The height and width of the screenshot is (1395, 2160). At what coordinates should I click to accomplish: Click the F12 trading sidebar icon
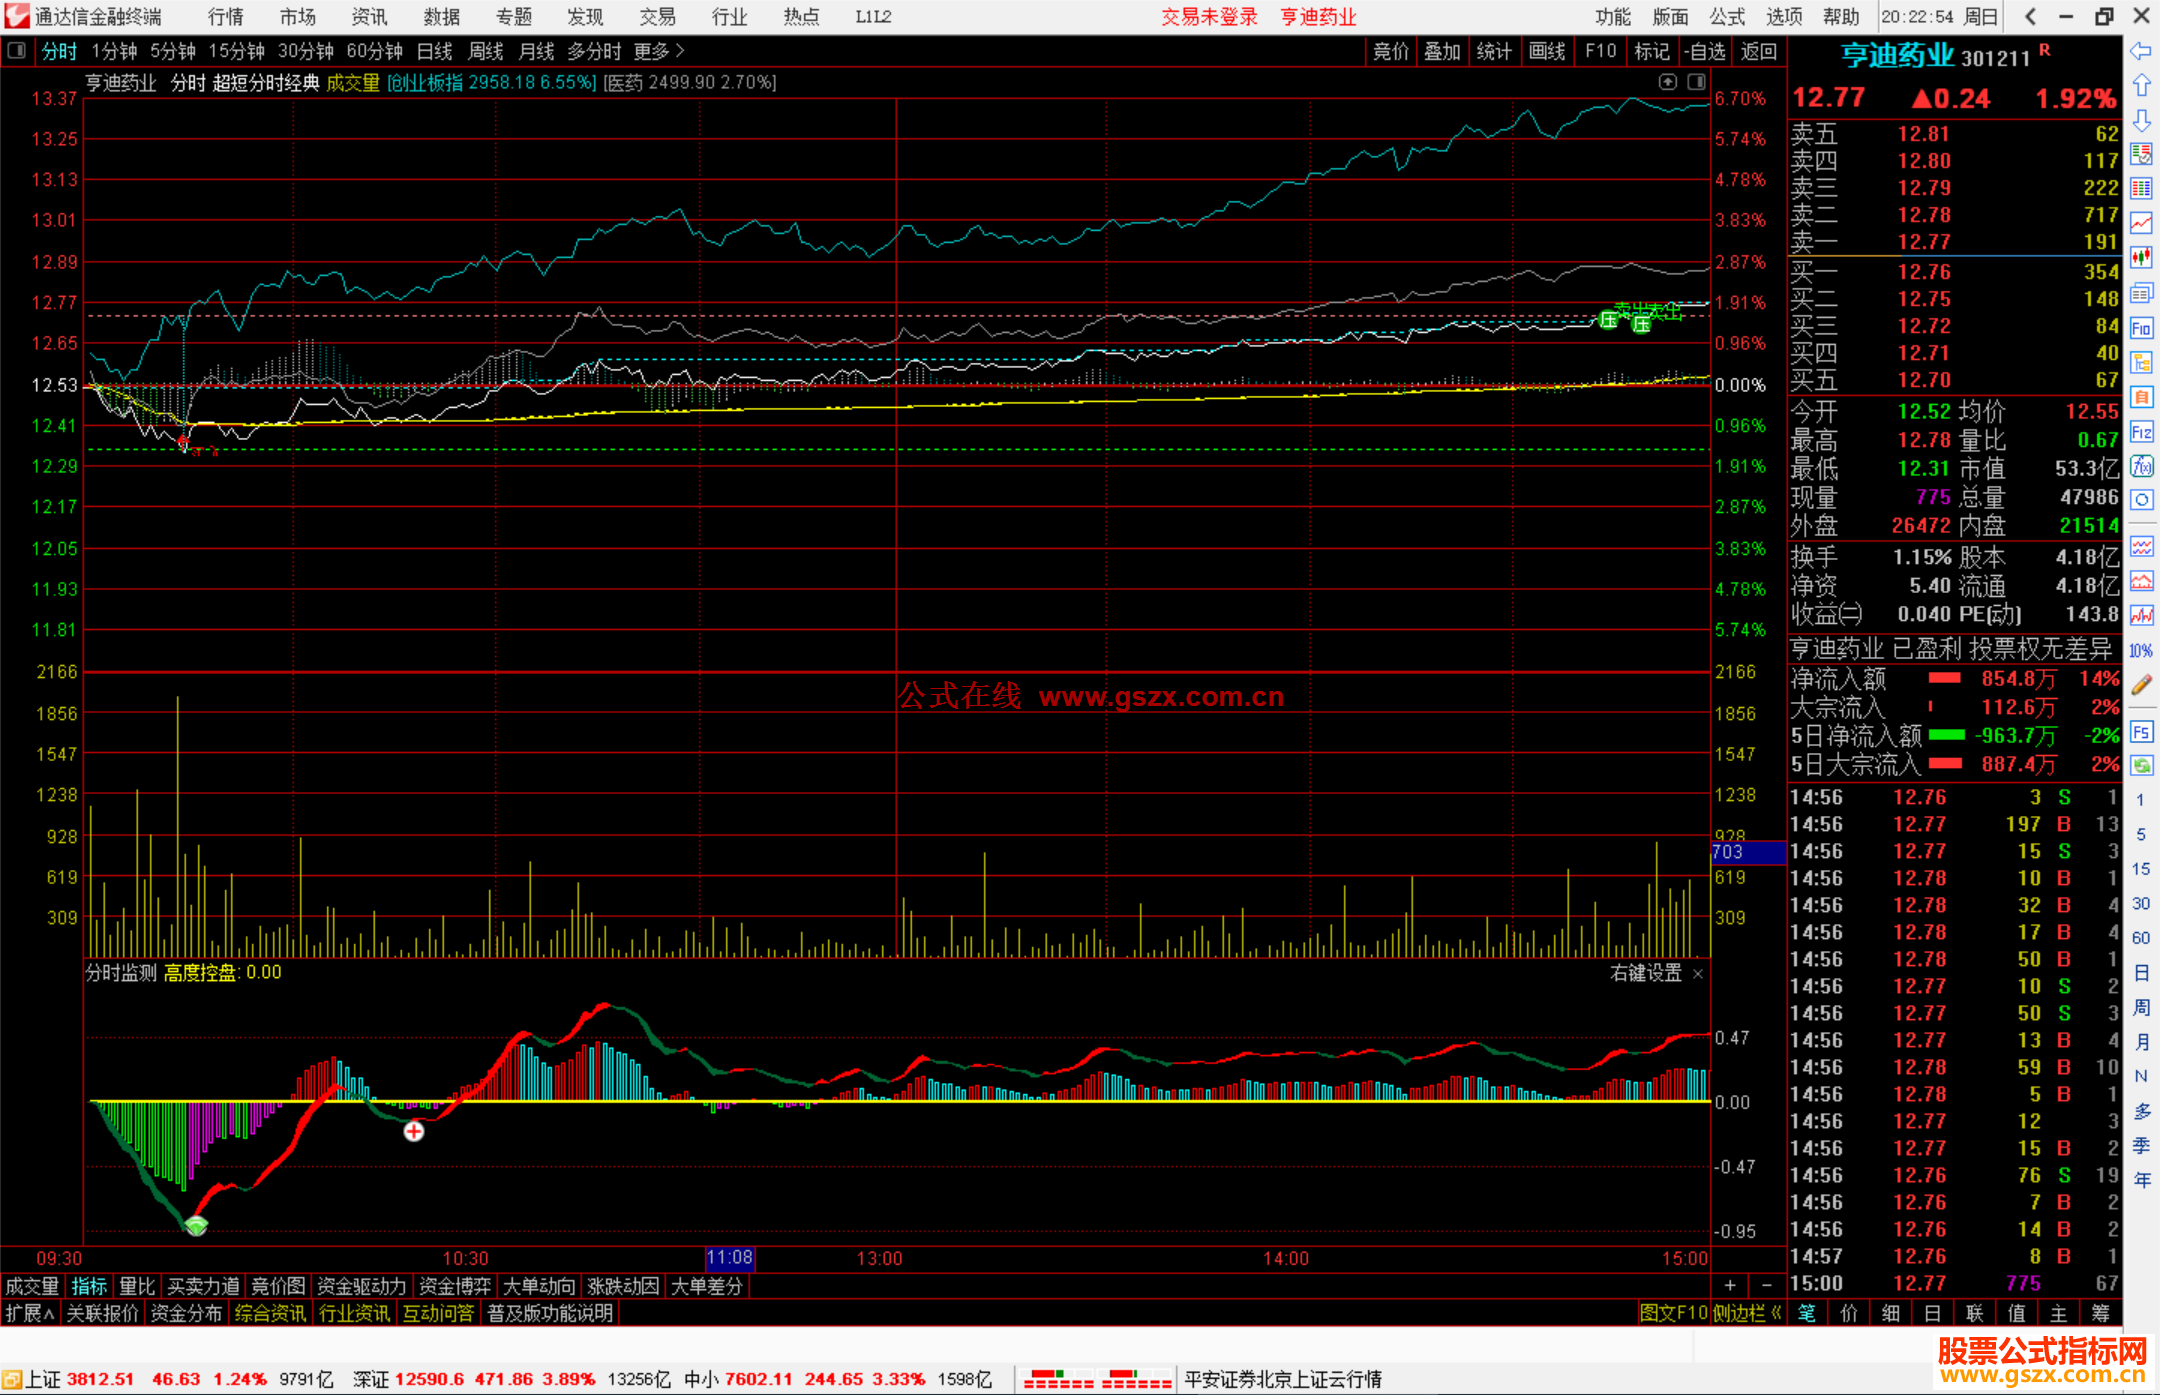[2141, 432]
